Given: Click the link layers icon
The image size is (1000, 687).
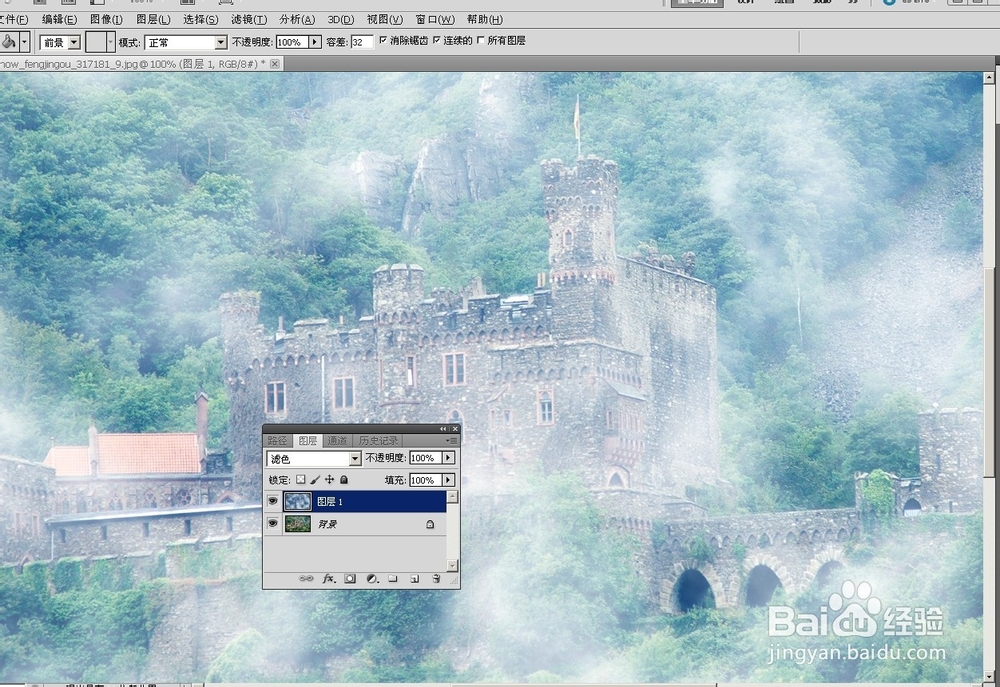Looking at the screenshot, I should (x=306, y=579).
